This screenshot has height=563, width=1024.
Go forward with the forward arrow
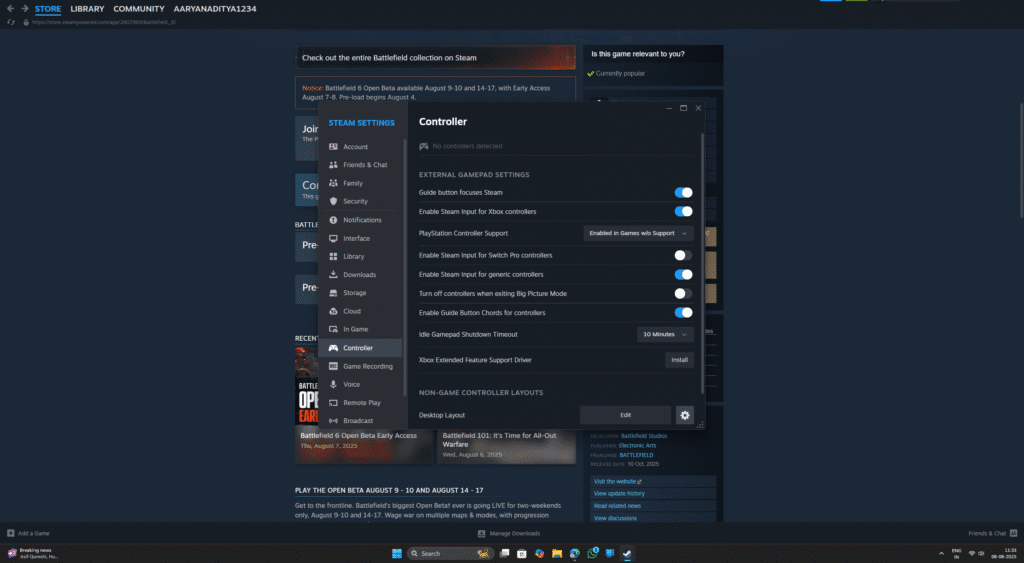25,8
